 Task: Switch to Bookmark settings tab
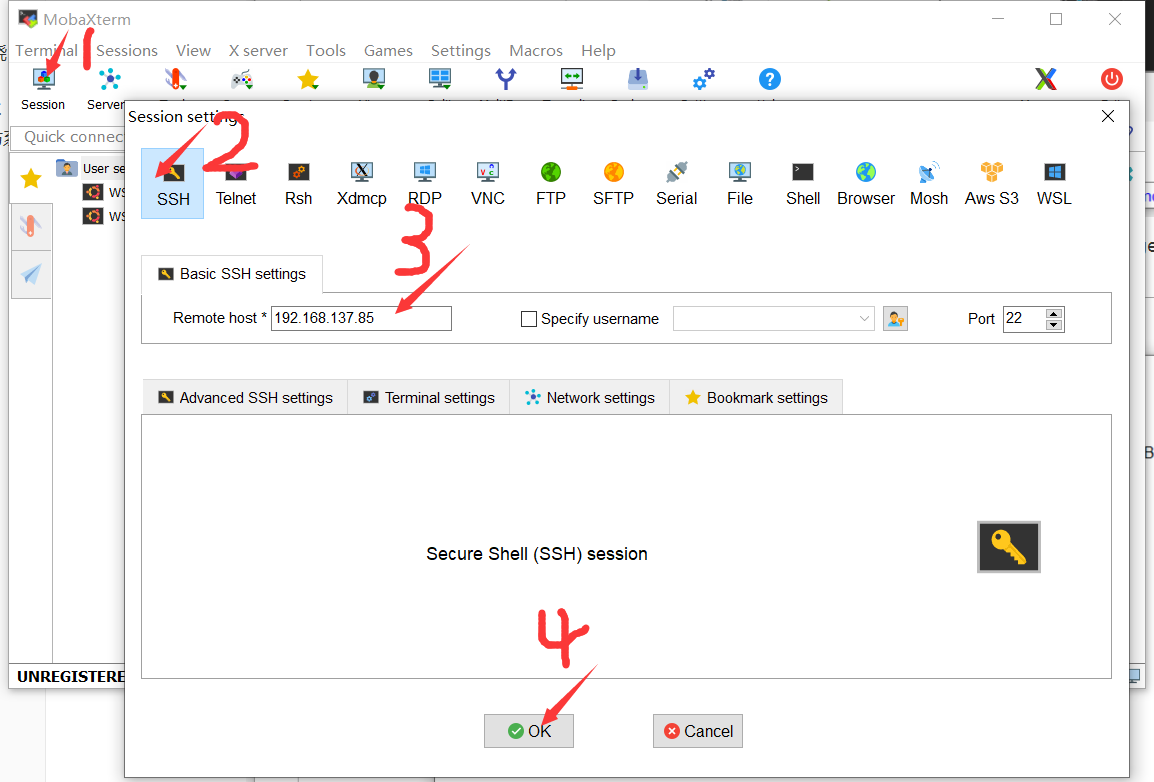point(757,397)
